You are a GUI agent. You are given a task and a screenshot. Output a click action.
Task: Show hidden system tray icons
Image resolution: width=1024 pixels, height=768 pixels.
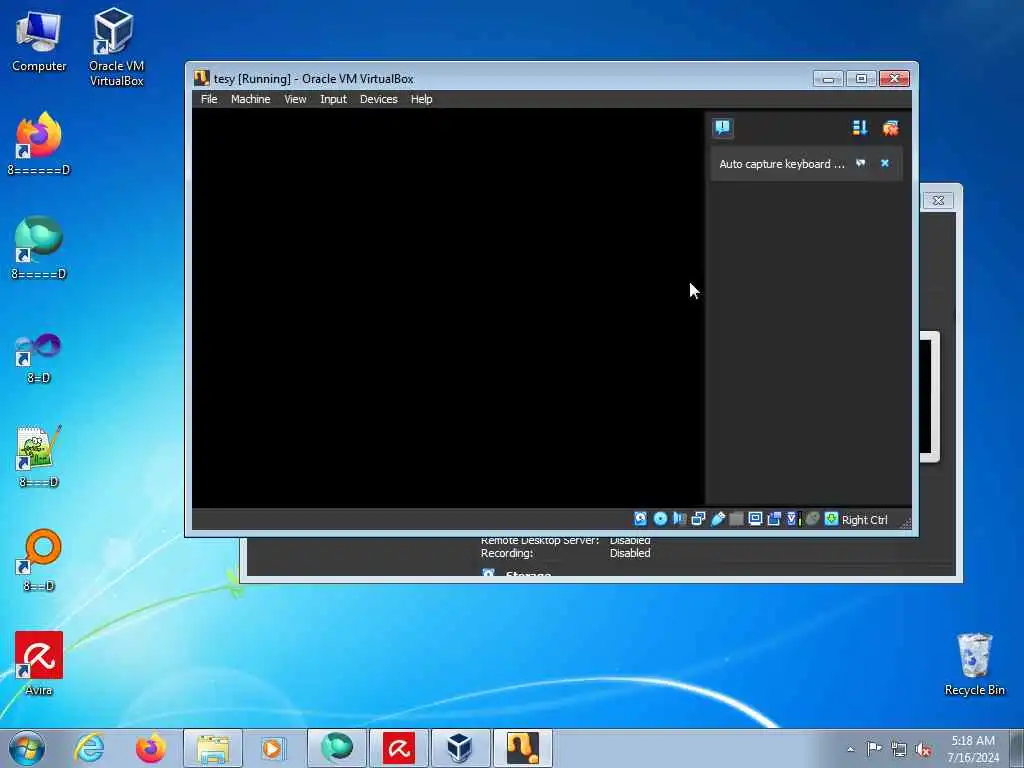850,749
